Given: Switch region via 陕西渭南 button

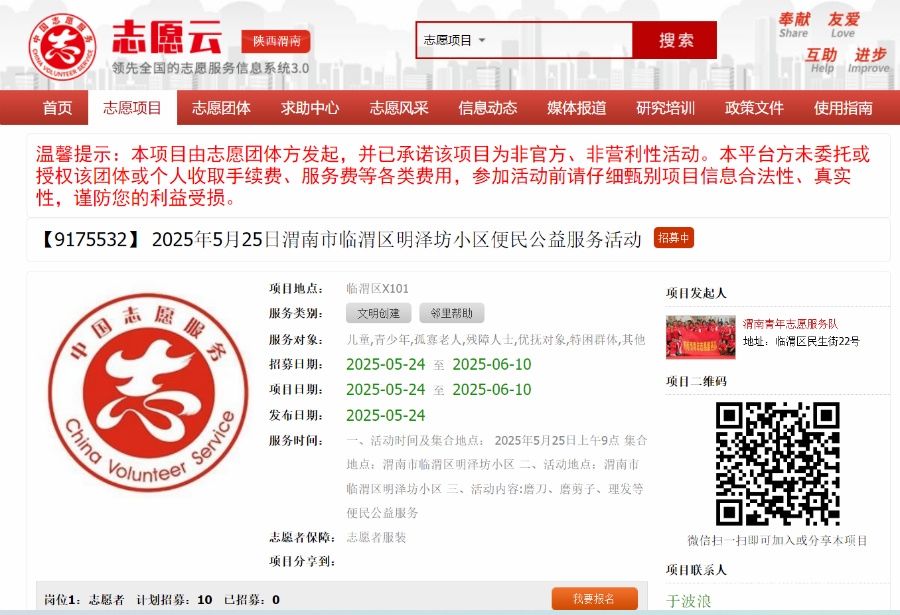Looking at the screenshot, I should [276, 42].
